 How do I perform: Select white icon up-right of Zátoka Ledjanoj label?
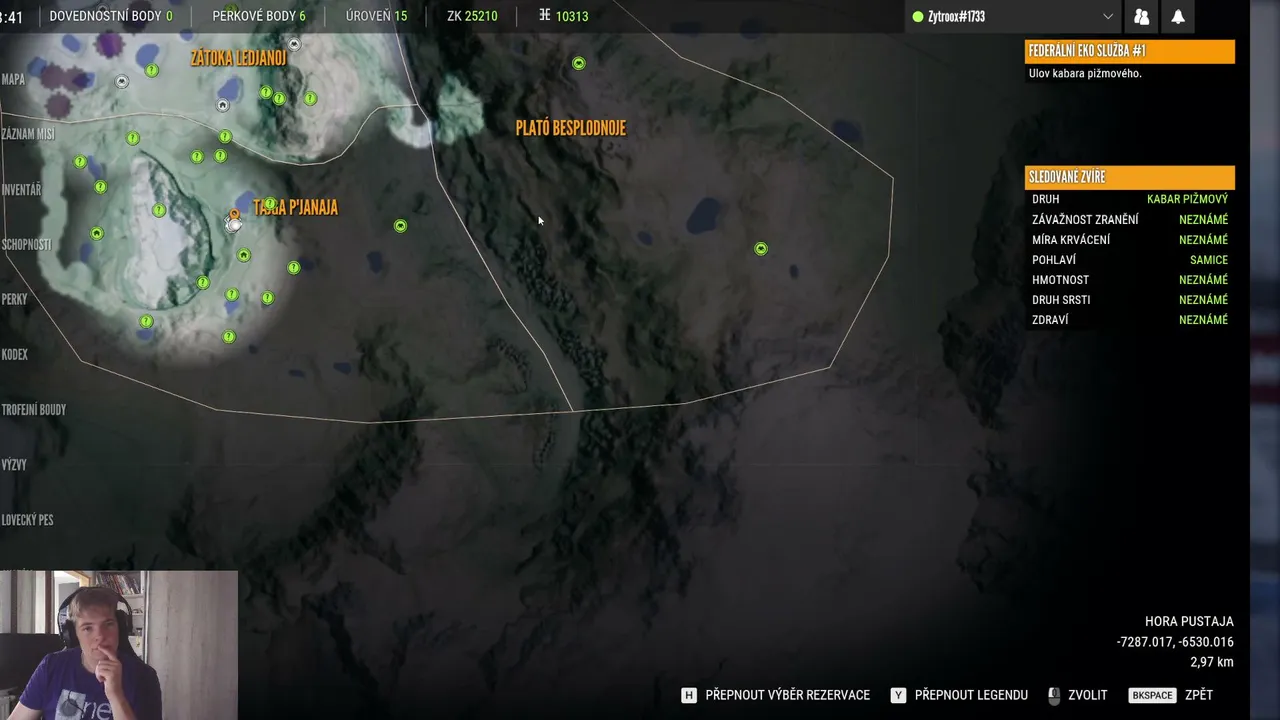click(x=294, y=45)
